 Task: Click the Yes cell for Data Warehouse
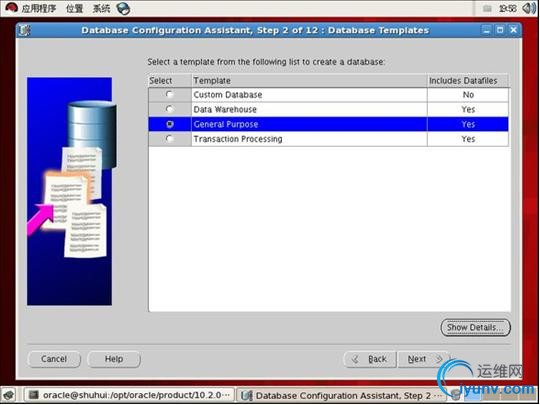point(468,110)
